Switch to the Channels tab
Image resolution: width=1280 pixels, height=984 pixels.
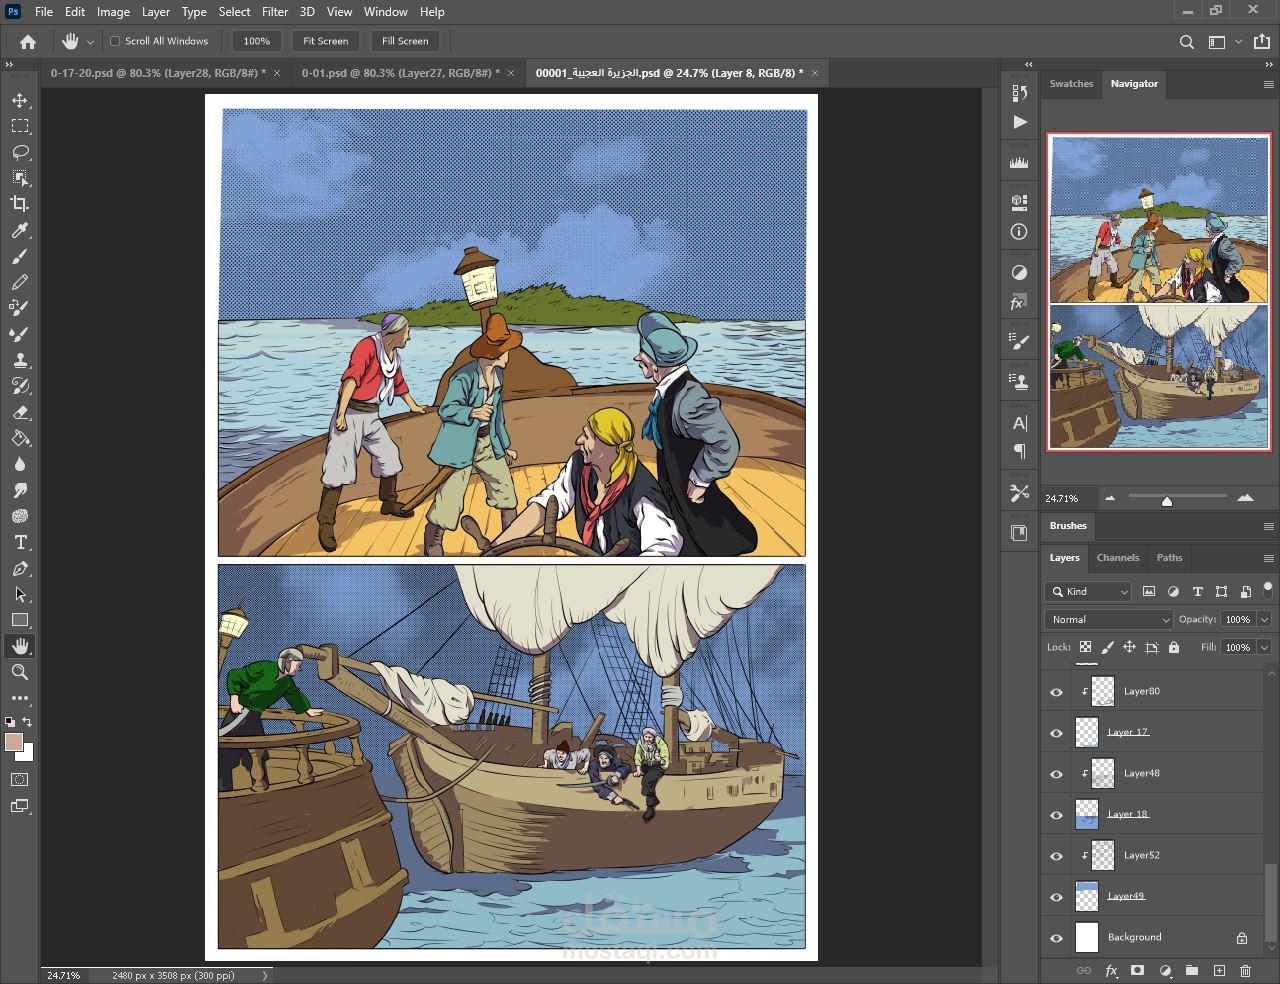pyautogui.click(x=1117, y=558)
